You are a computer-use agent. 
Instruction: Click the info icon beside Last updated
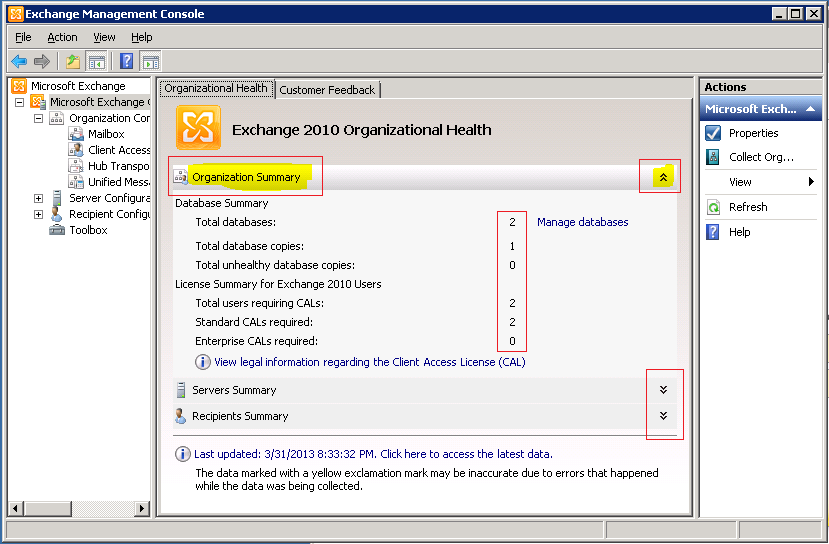tap(182, 454)
